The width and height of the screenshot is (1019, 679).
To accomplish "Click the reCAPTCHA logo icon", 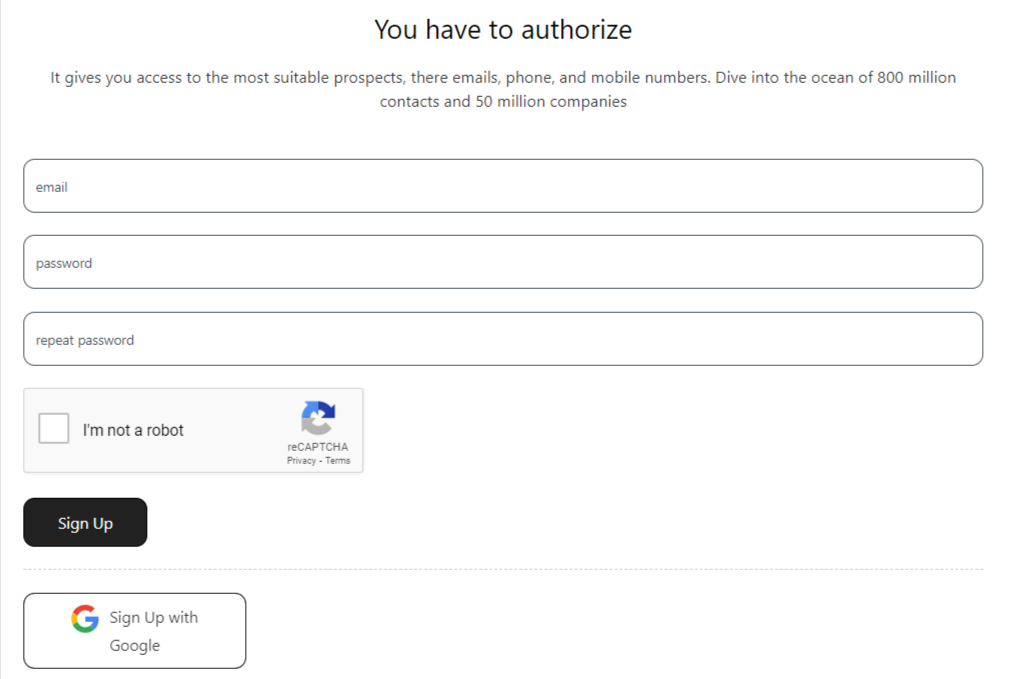I will (318, 418).
